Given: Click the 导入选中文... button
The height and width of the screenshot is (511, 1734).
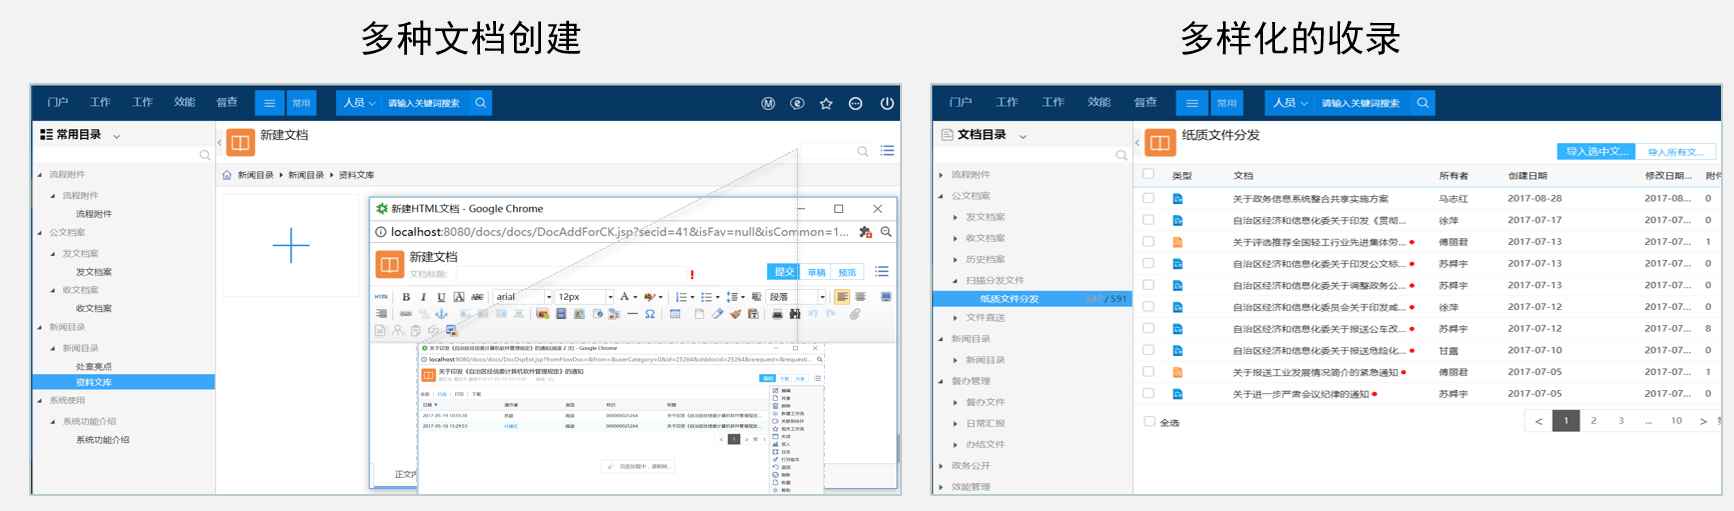Looking at the screenshot, I should tap(1596, 151).
